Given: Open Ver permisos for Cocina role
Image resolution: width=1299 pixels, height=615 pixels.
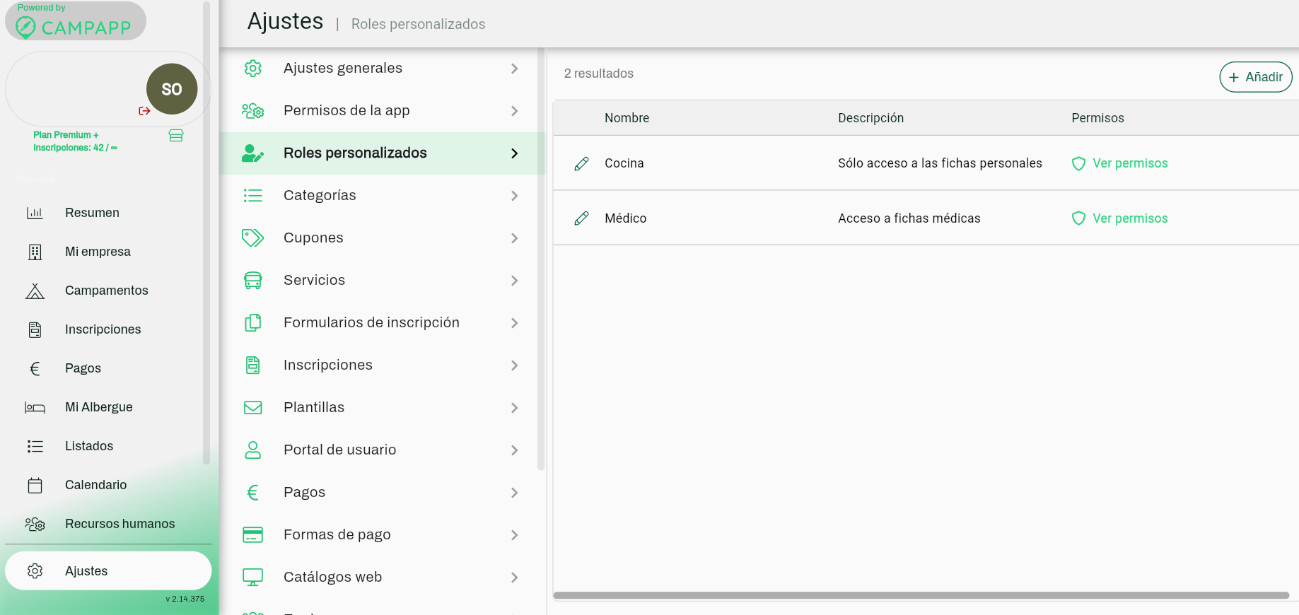Looking at the screenshot, I should click(1129, 163).
